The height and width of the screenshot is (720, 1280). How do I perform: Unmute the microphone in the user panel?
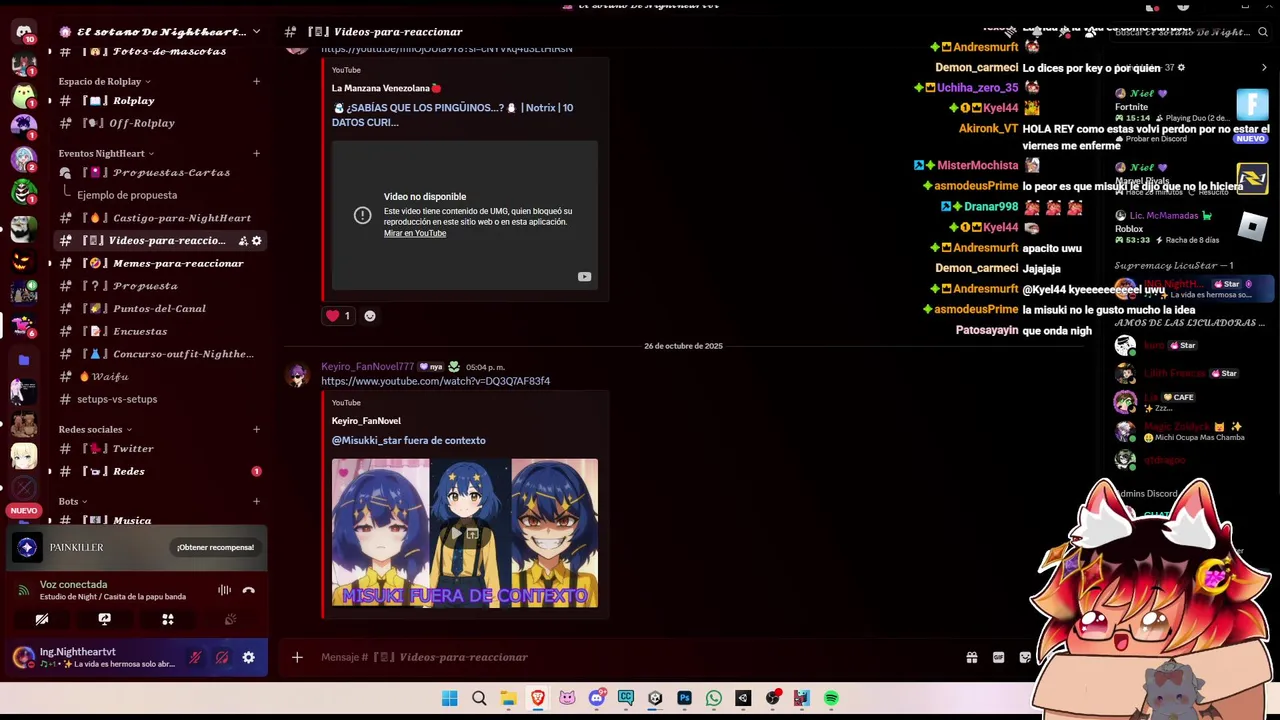click(x=195, y=657)
